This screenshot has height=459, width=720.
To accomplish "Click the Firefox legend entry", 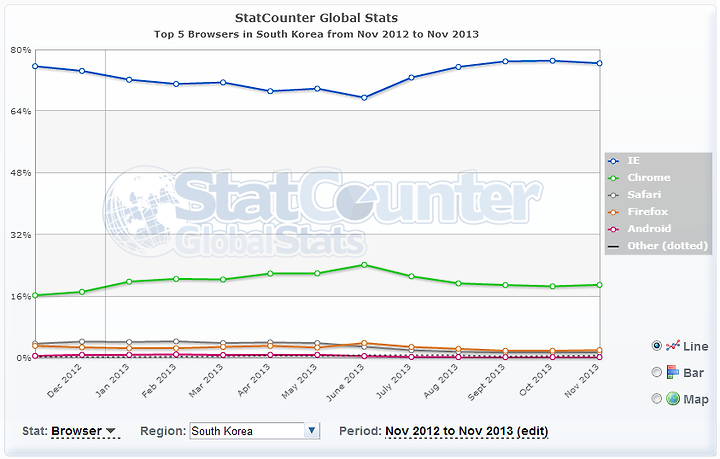I will (637, 212).
